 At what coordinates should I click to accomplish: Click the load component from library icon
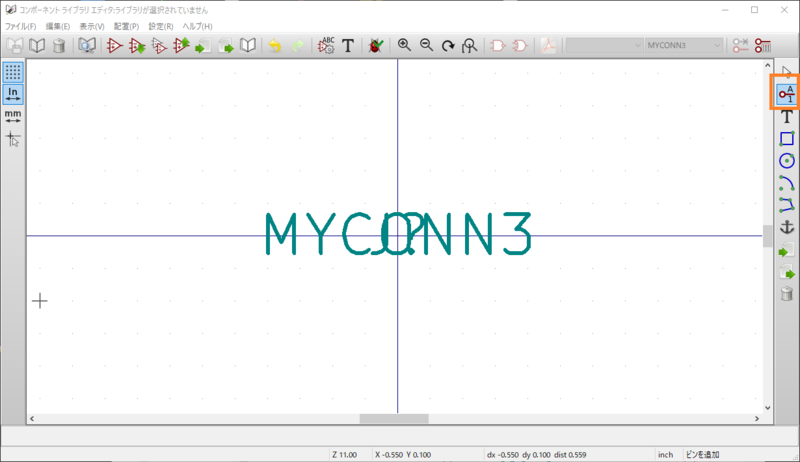click(x=137, y=46)
